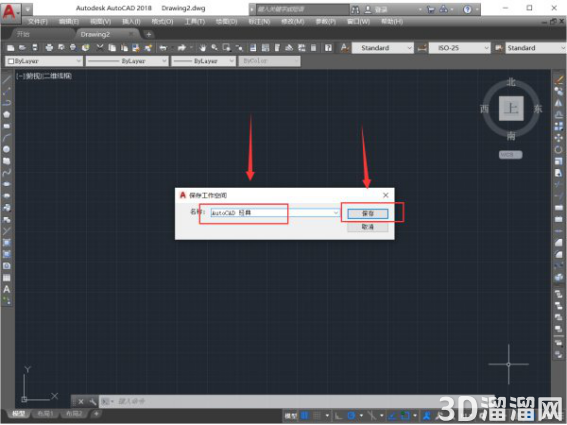Select the Multiline Text A tool
This screenshot has width=567, height=425.
[7, 289]
